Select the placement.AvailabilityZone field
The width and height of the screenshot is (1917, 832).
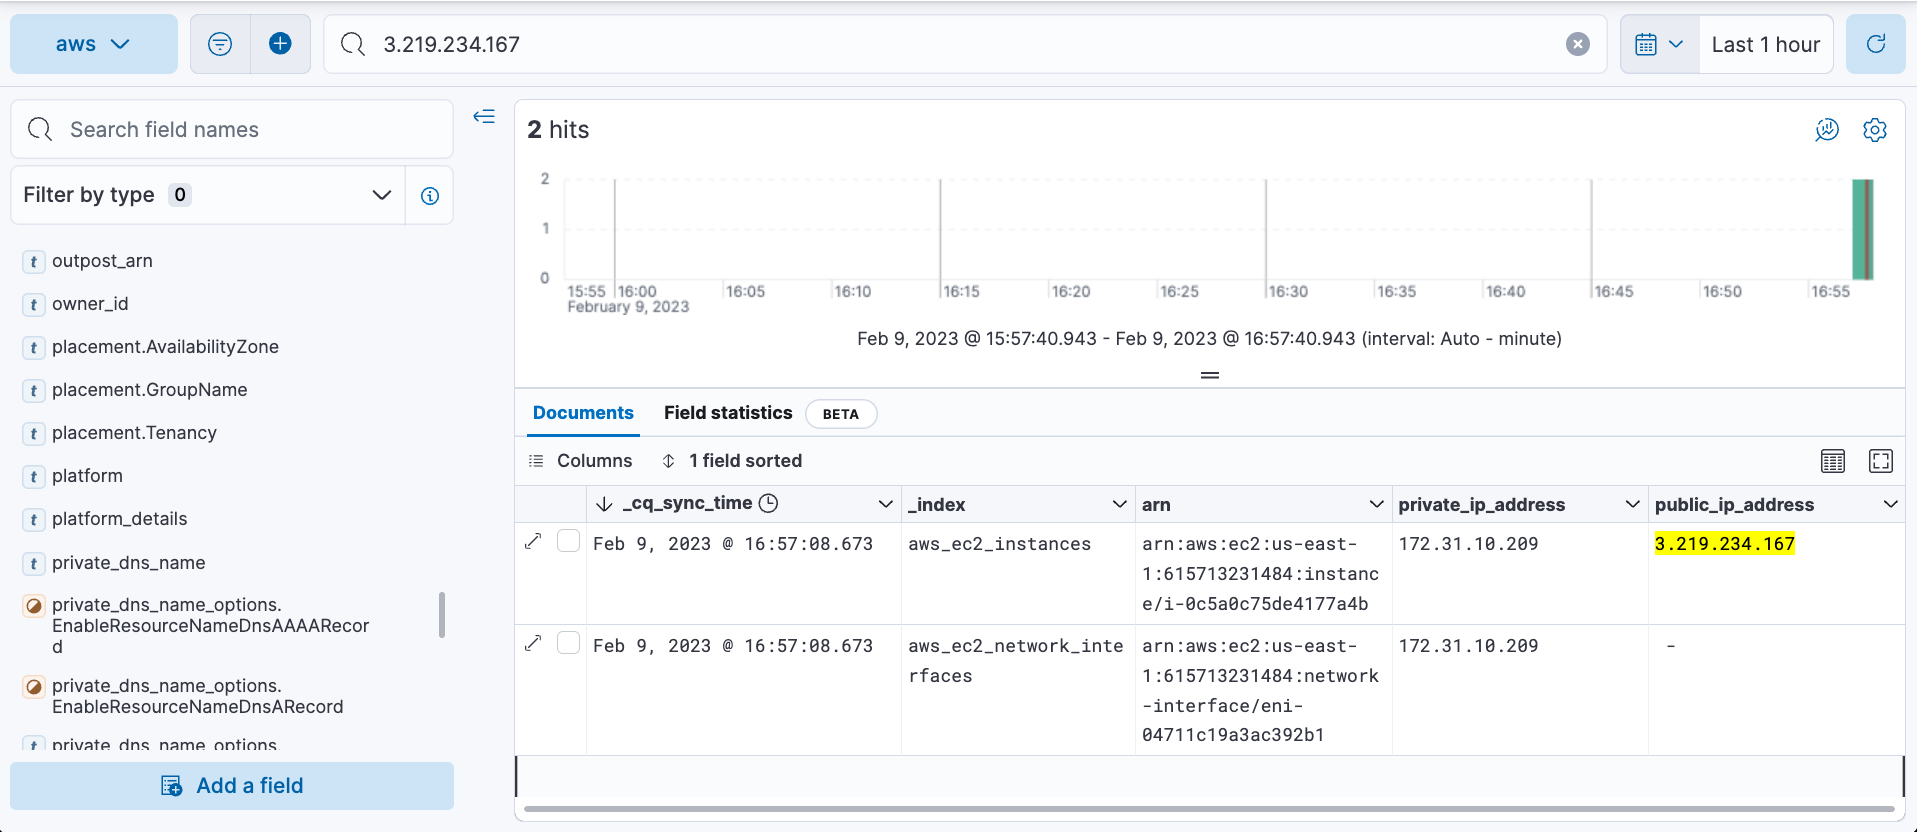[165, 347]
